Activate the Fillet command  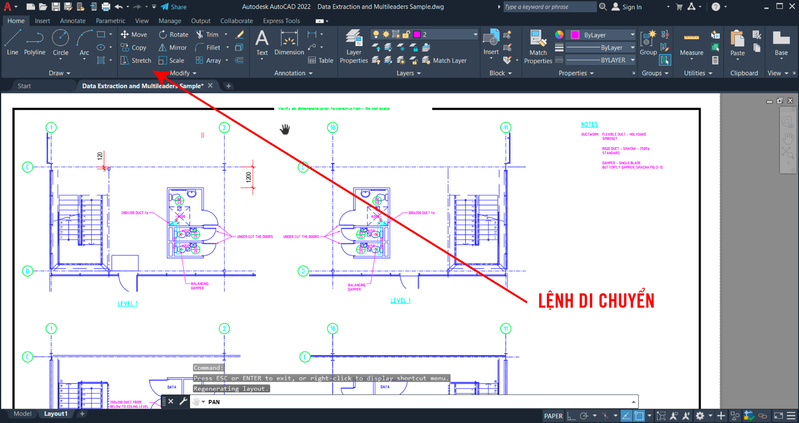208,47
